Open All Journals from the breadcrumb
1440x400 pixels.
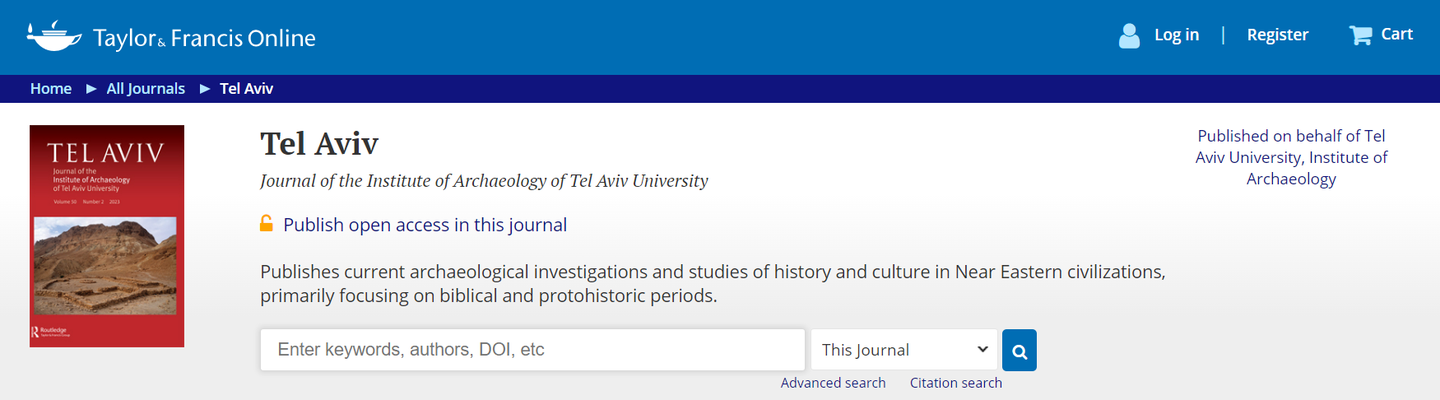146,88
